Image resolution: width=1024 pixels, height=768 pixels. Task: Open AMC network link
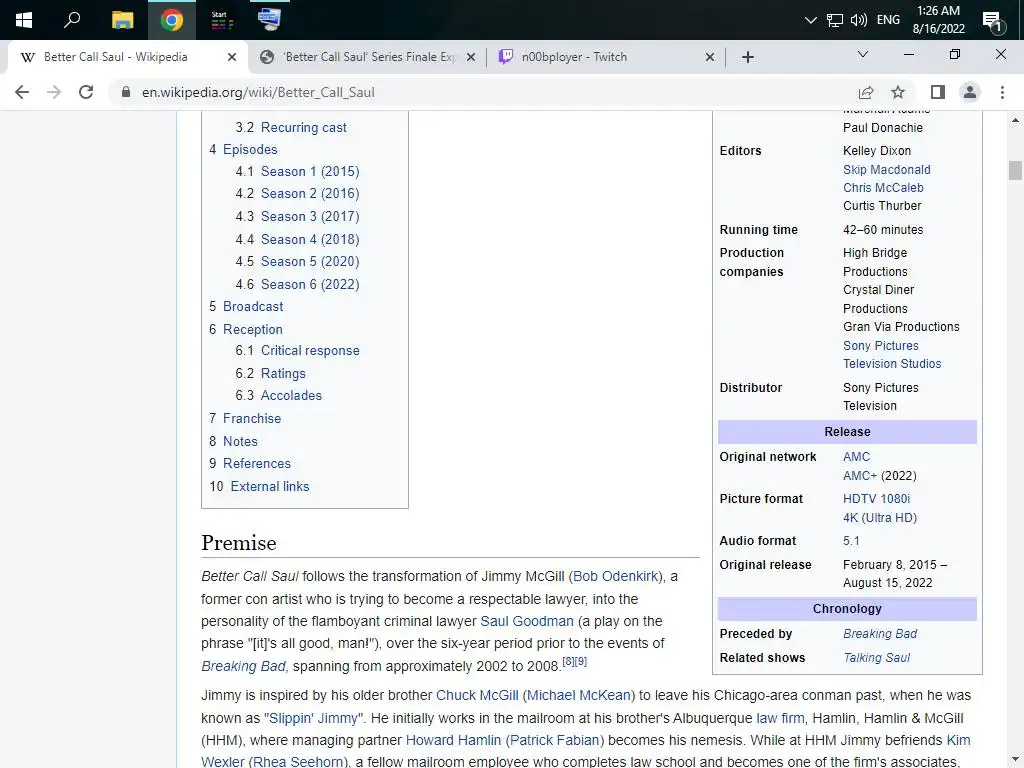coord(856,457)
